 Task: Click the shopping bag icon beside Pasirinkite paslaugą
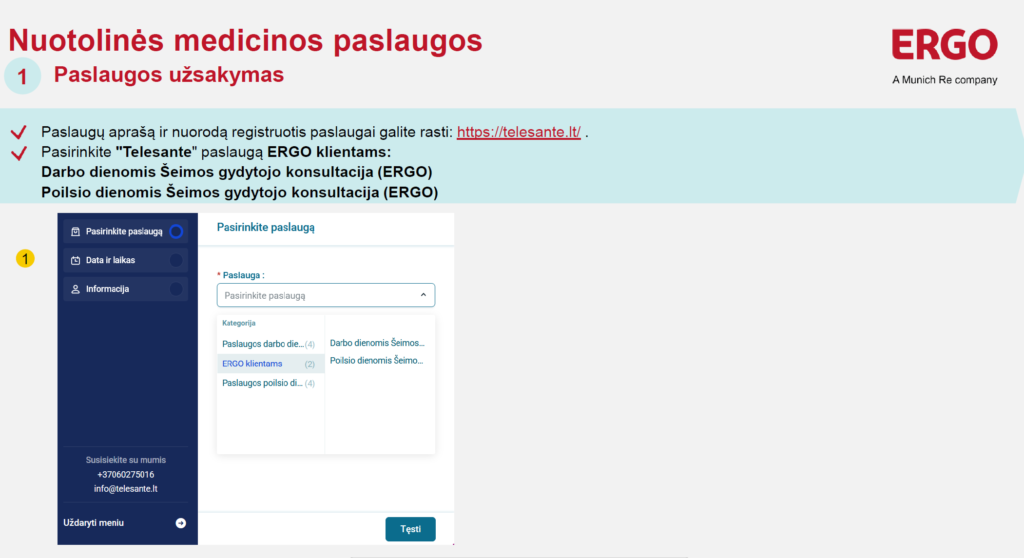pyautogui.click(x=75, y=232)
